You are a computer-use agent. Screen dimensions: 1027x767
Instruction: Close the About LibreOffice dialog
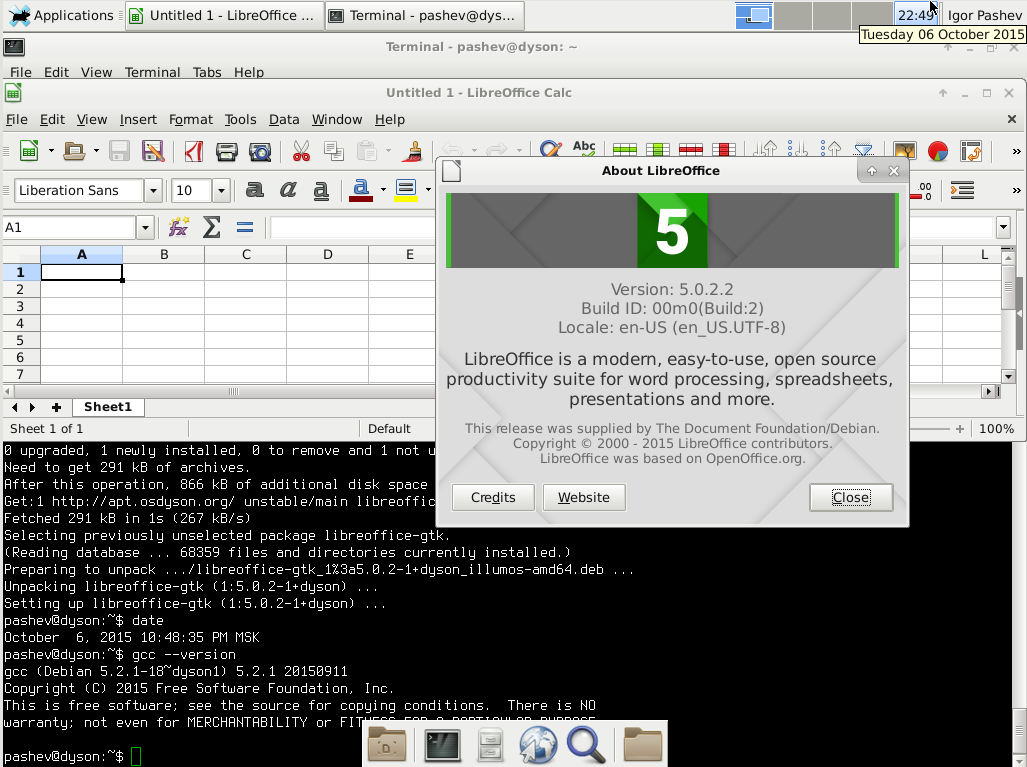[x=851, y=497]
